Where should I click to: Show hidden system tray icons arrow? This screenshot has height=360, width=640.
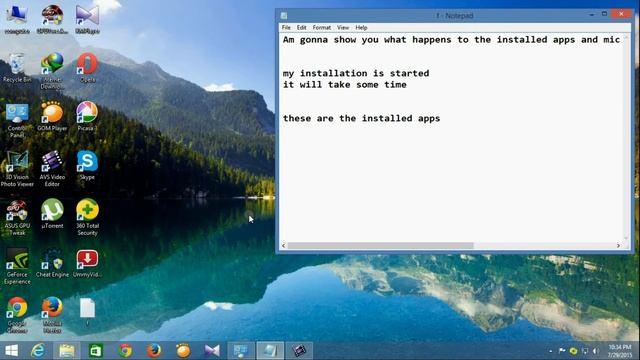[551, 351]
